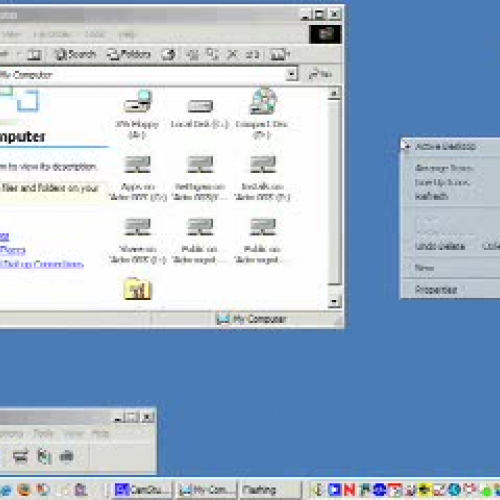
Task: Click the Copy To toolbar icon
Action: 212,54
